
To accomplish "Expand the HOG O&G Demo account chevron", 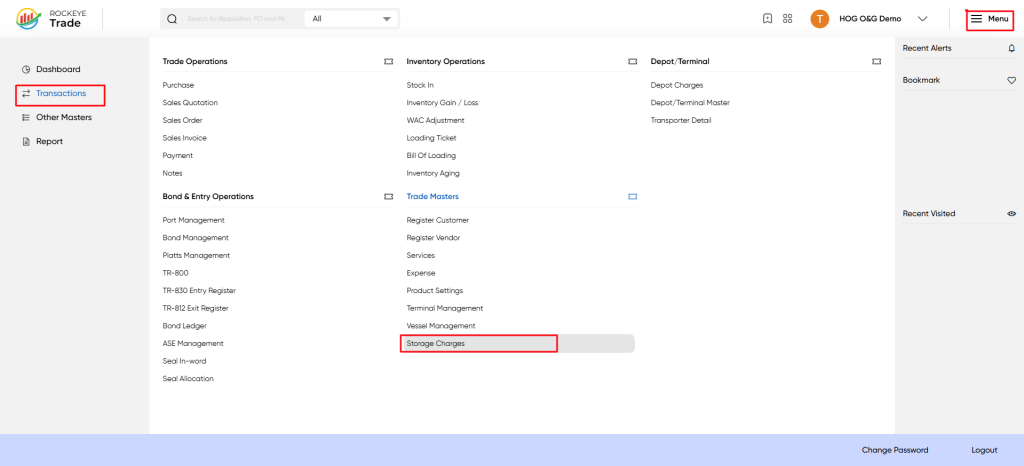I will pyautogui.click(x=922, y=19).
